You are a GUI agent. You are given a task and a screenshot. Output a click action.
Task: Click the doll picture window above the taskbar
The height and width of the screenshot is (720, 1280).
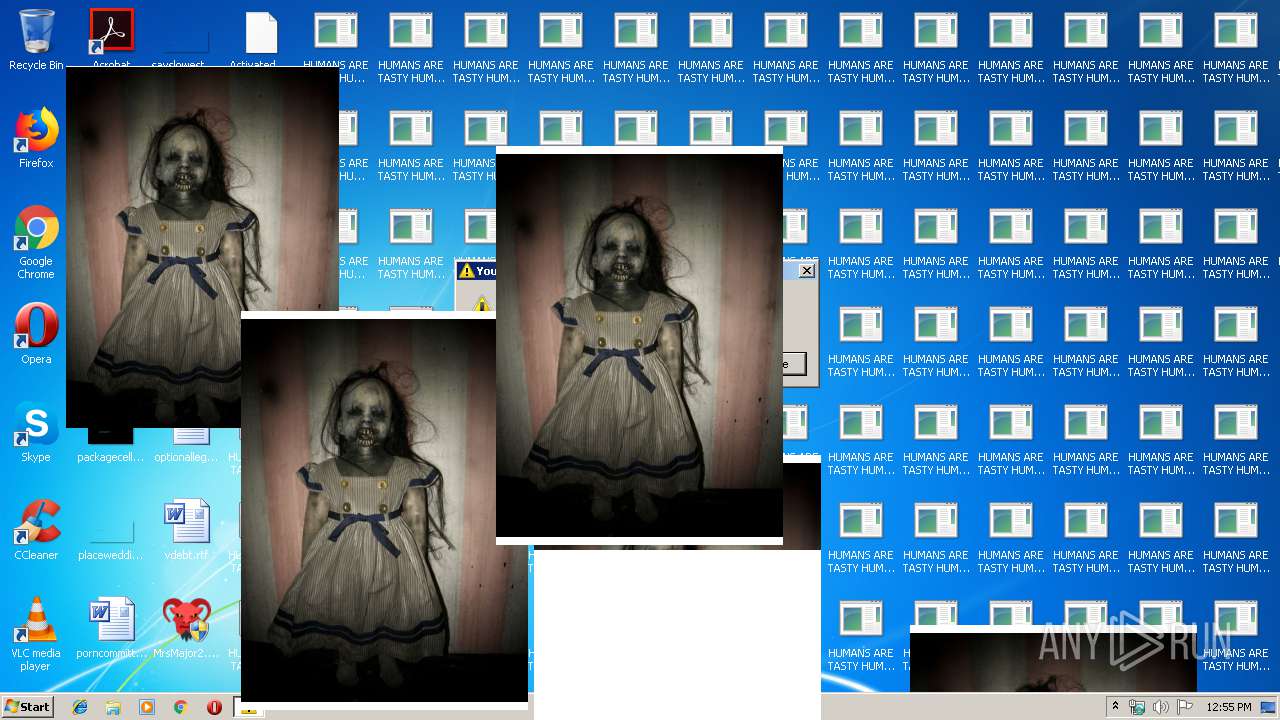(384, 510)
